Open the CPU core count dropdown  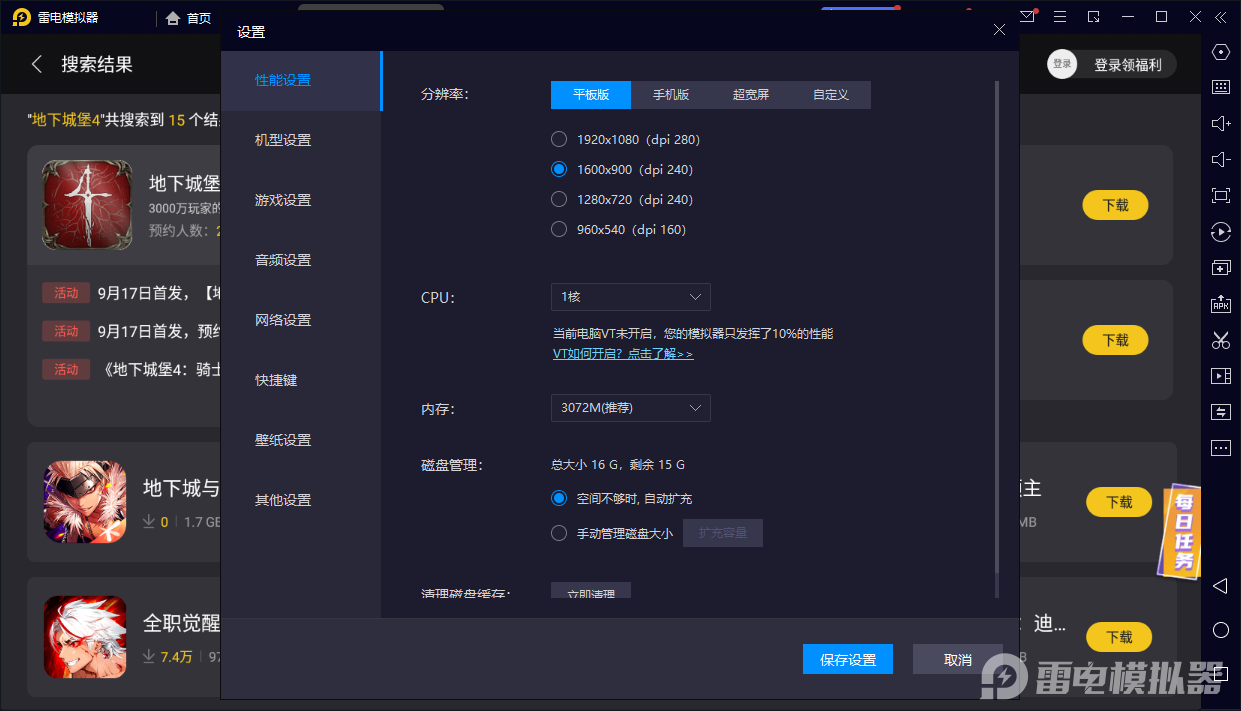630,297
